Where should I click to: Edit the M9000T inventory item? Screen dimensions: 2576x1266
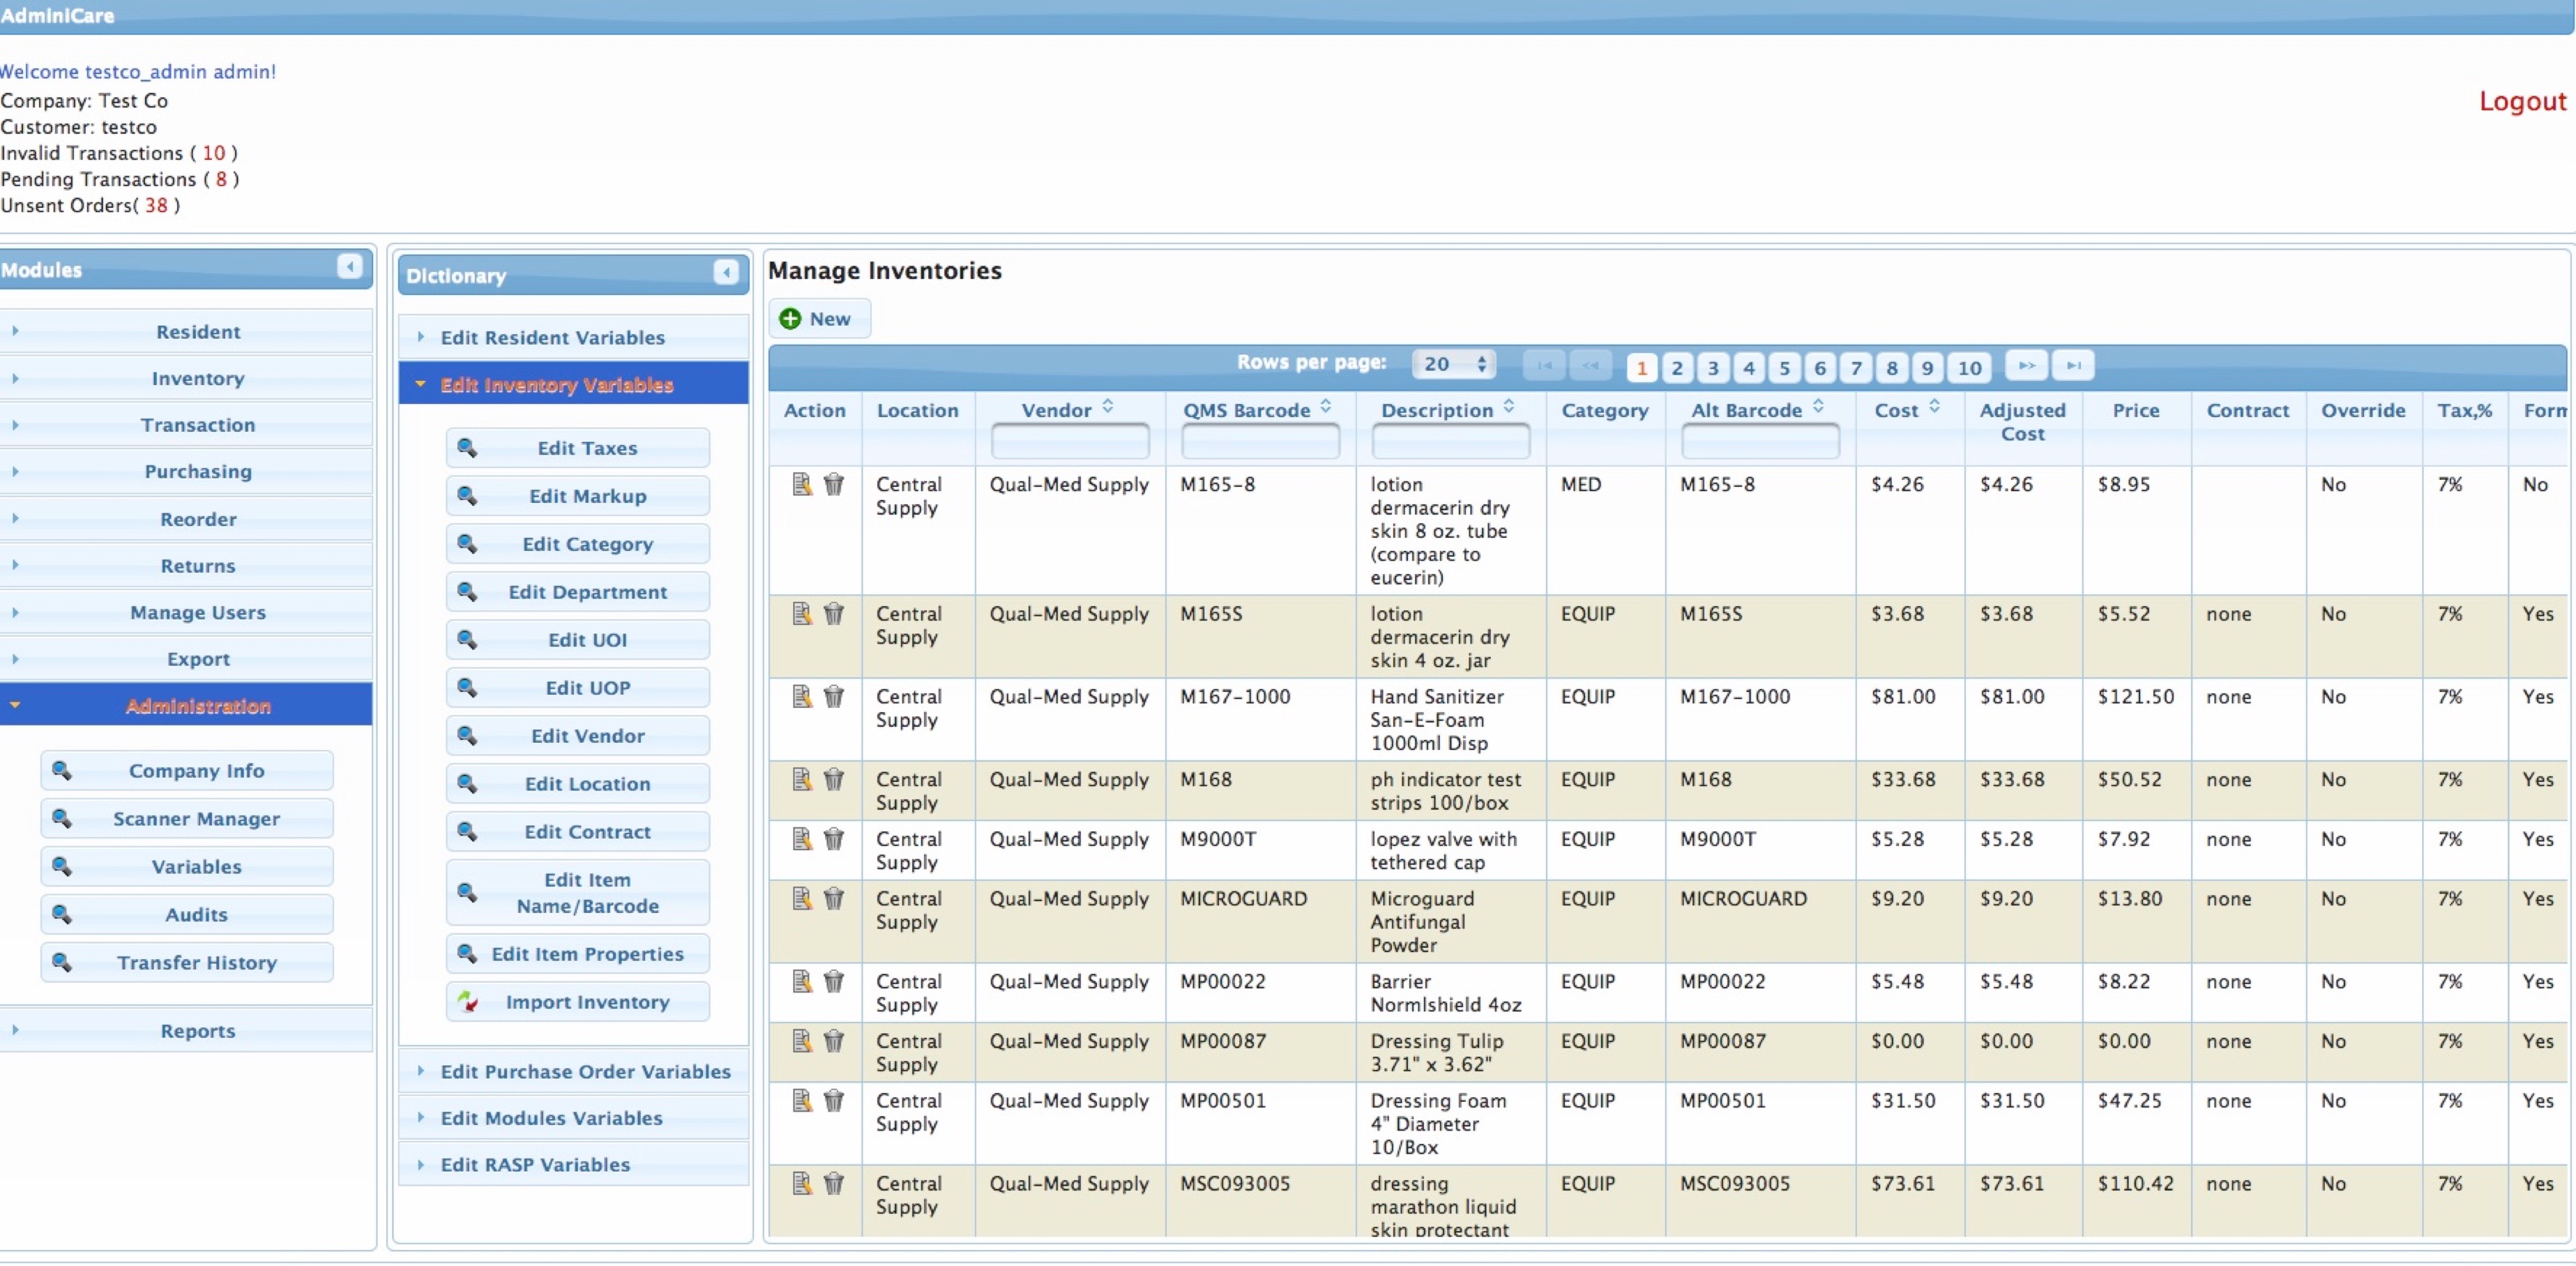[801, 838]
